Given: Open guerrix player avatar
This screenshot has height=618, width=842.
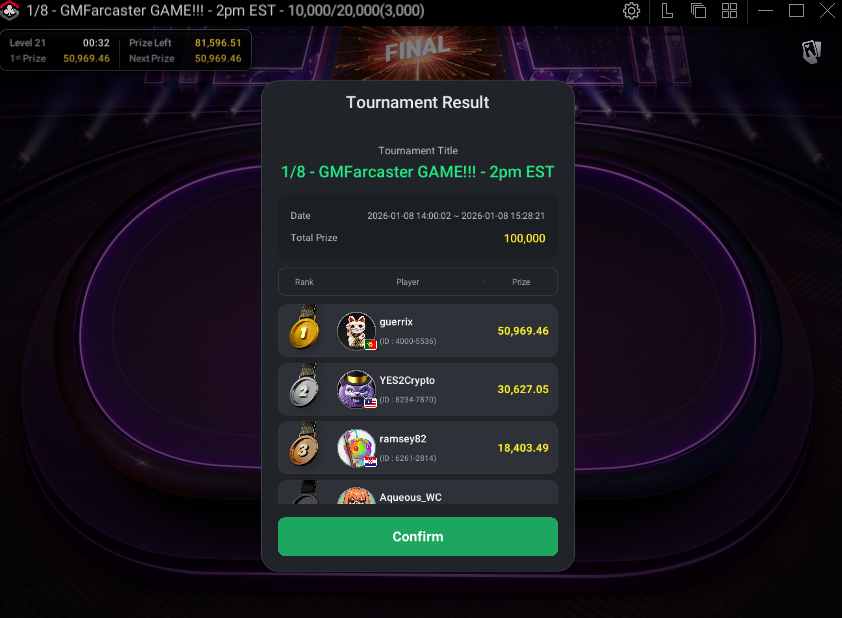Looking at the screenshot, I should pos(356,331).
